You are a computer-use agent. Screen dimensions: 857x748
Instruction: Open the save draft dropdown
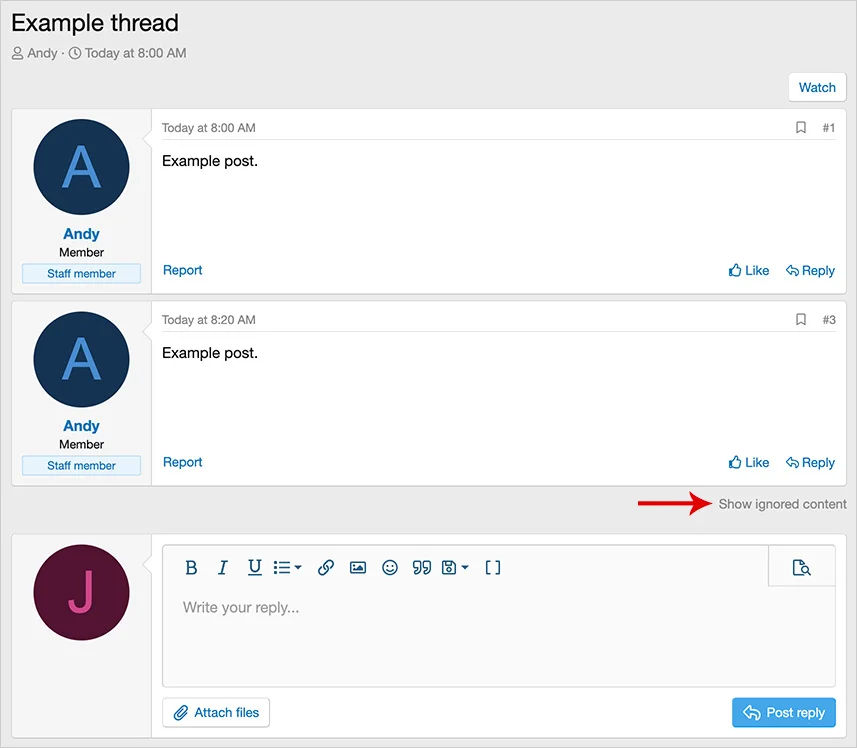coord(455,567)
